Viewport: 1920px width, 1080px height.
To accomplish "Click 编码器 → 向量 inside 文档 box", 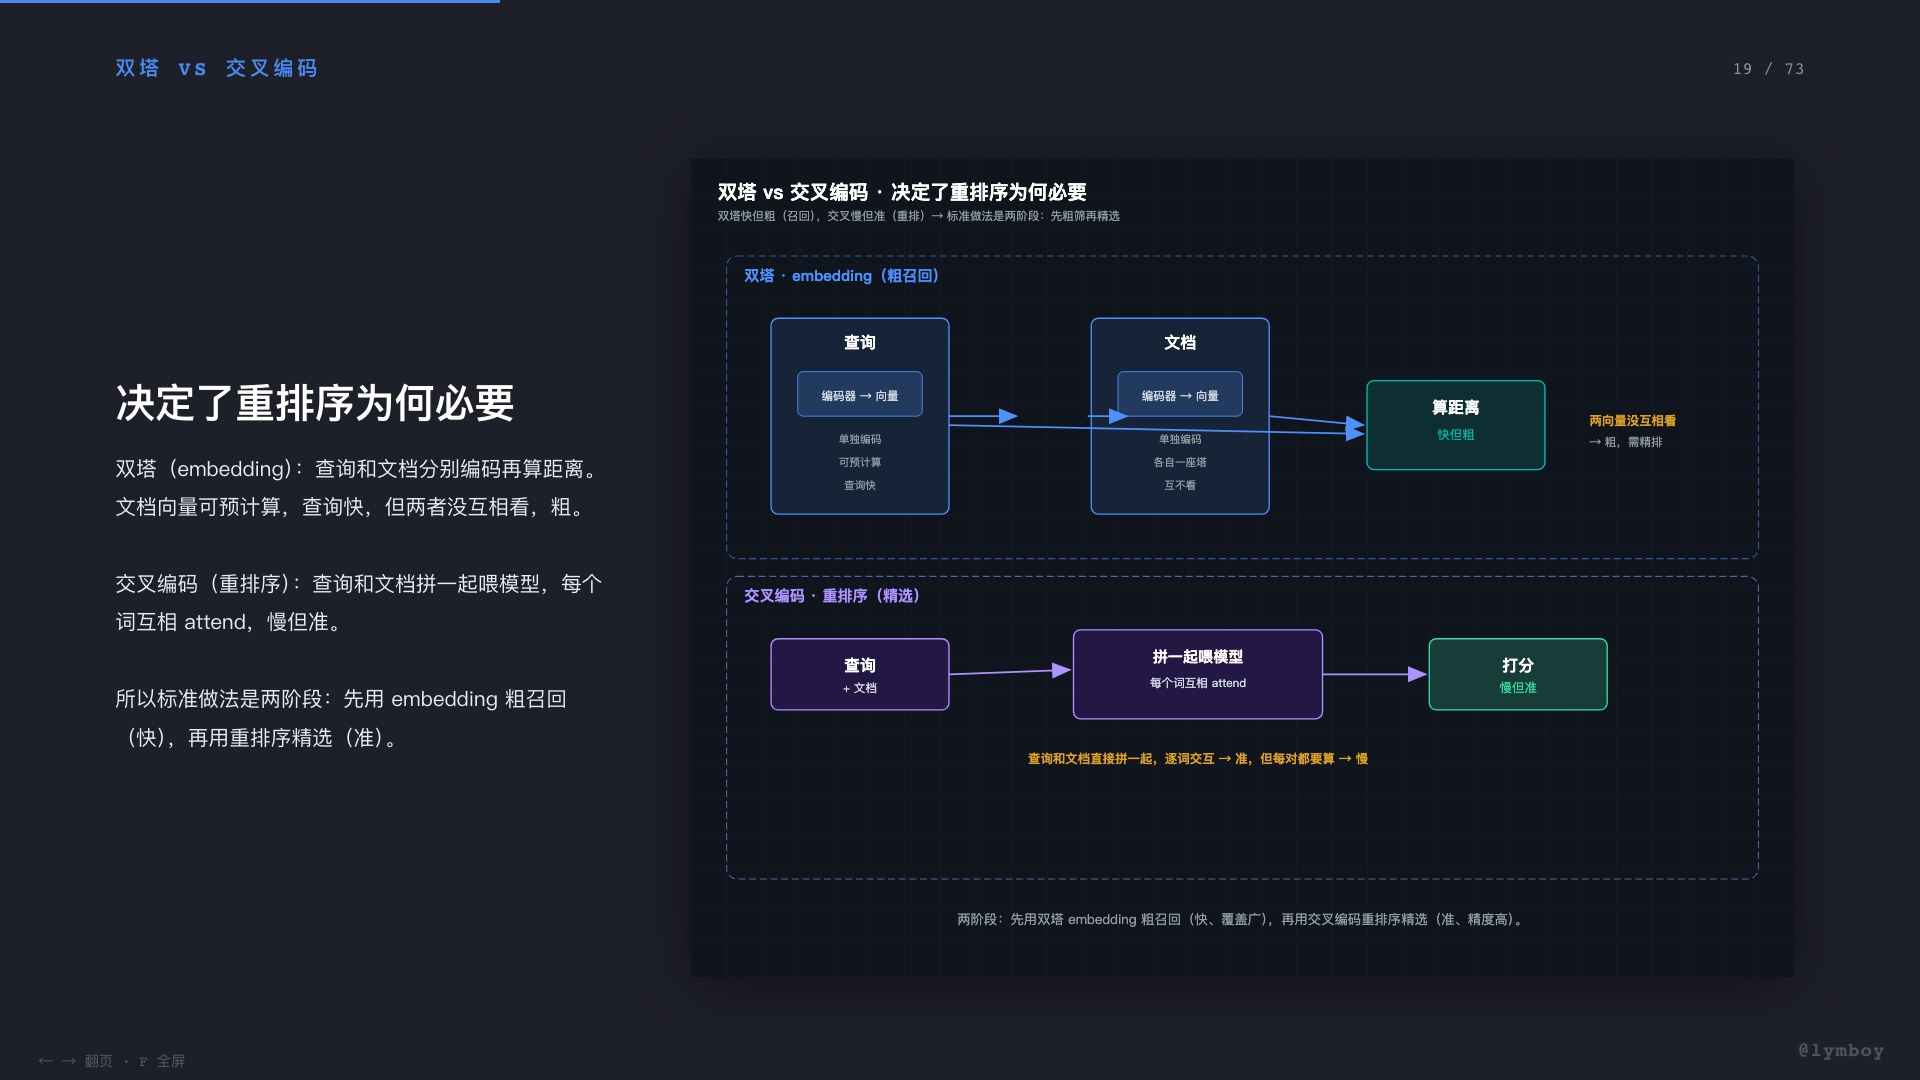I will pos(1180,395).
